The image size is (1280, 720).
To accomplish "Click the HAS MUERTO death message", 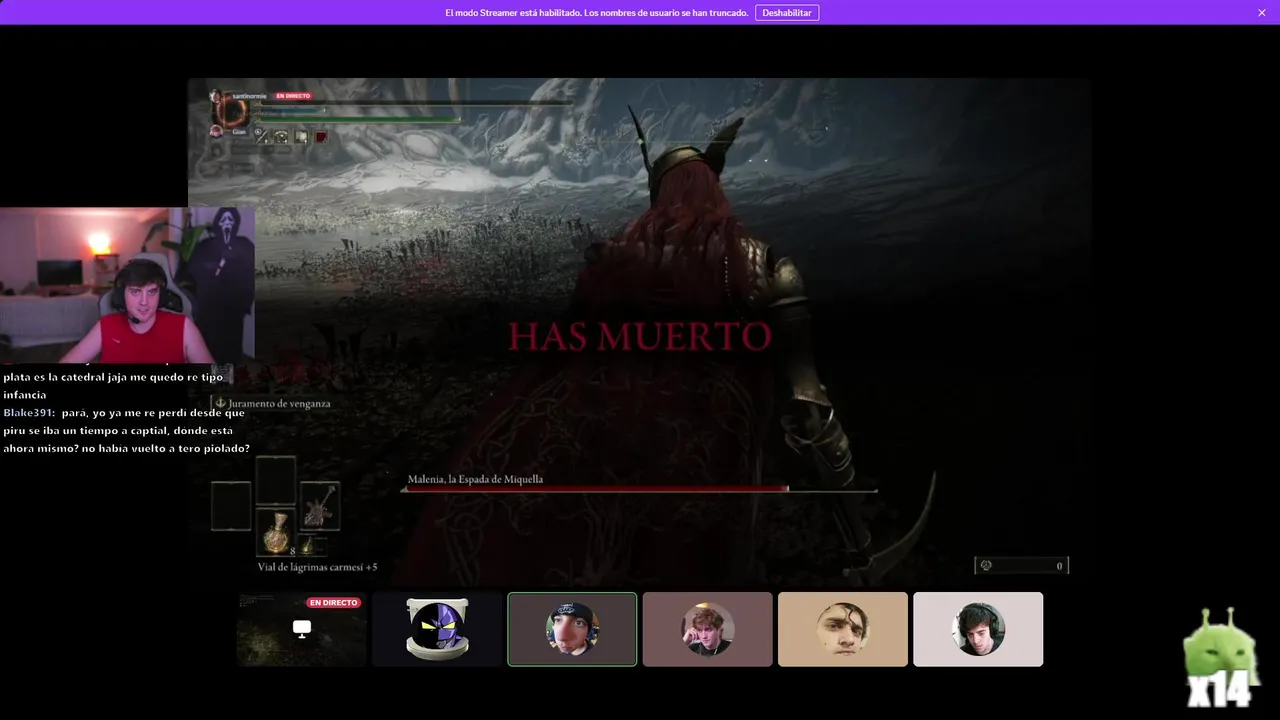I will click(639, 336).
